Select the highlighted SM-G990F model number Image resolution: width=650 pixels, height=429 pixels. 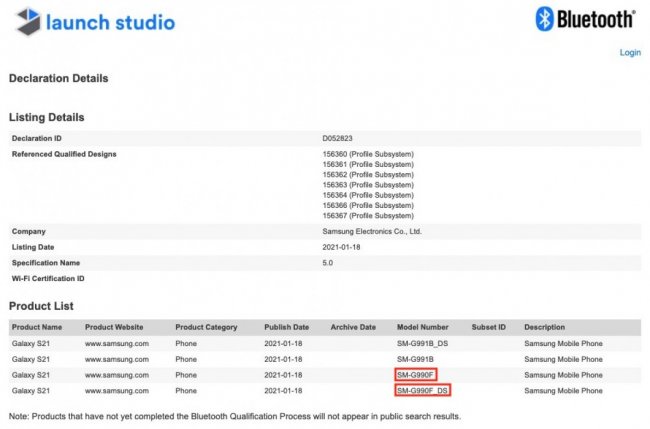(417, 375)
